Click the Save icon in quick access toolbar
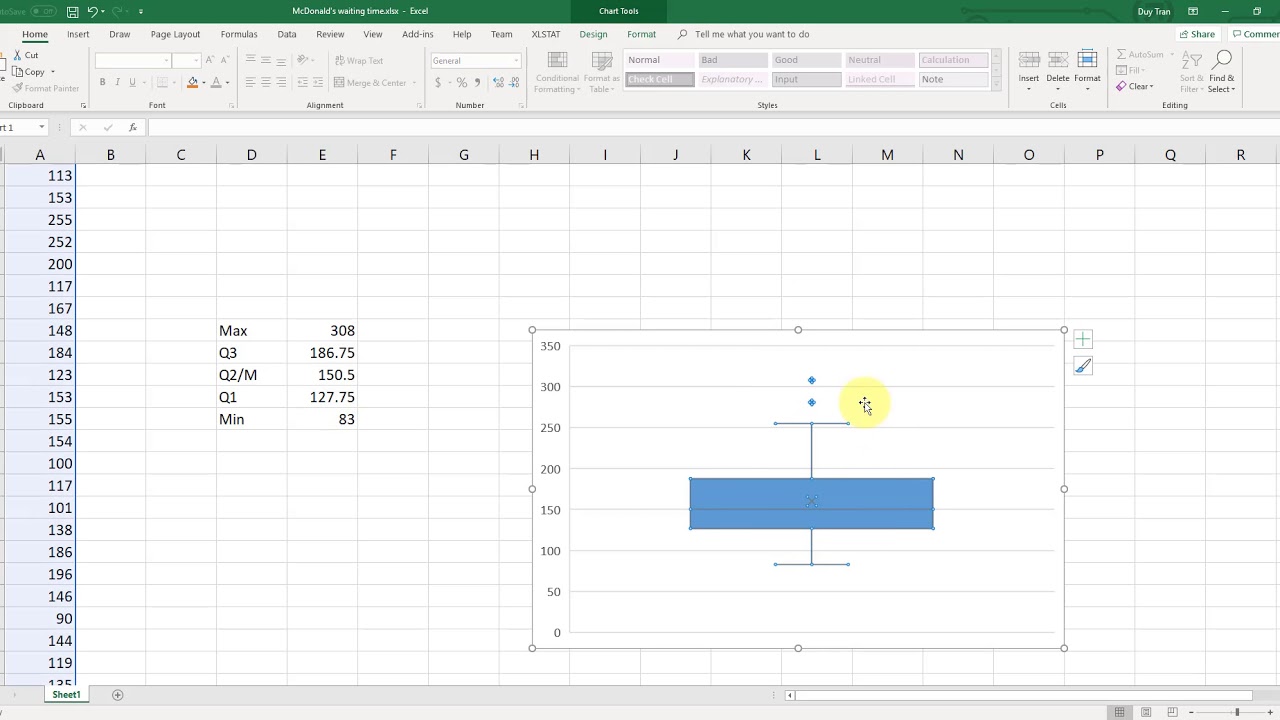This screenshot has width=1280, height=720. [73, 12]
